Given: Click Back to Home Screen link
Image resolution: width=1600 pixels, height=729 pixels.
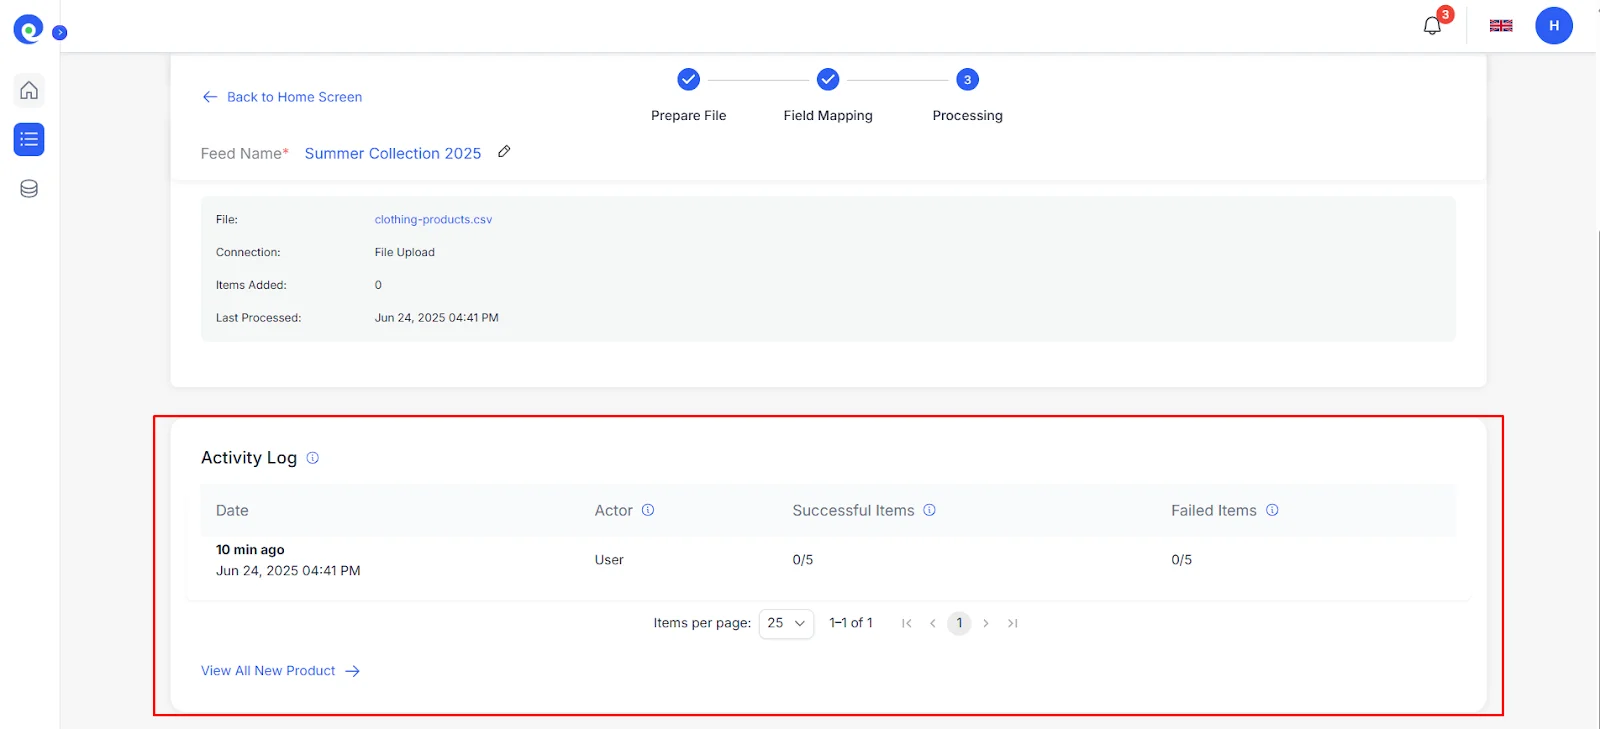Looking at the screenshot, I should (x=282, y=97).
